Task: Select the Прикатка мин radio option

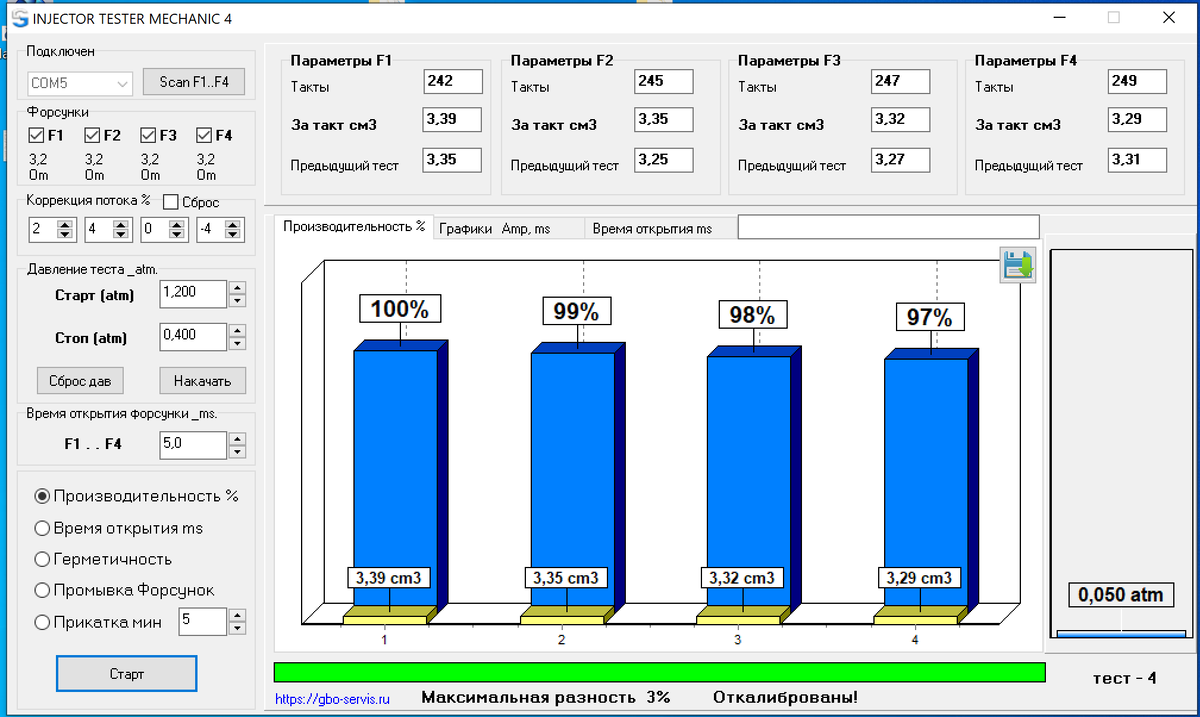Action: tap(42, 622)
